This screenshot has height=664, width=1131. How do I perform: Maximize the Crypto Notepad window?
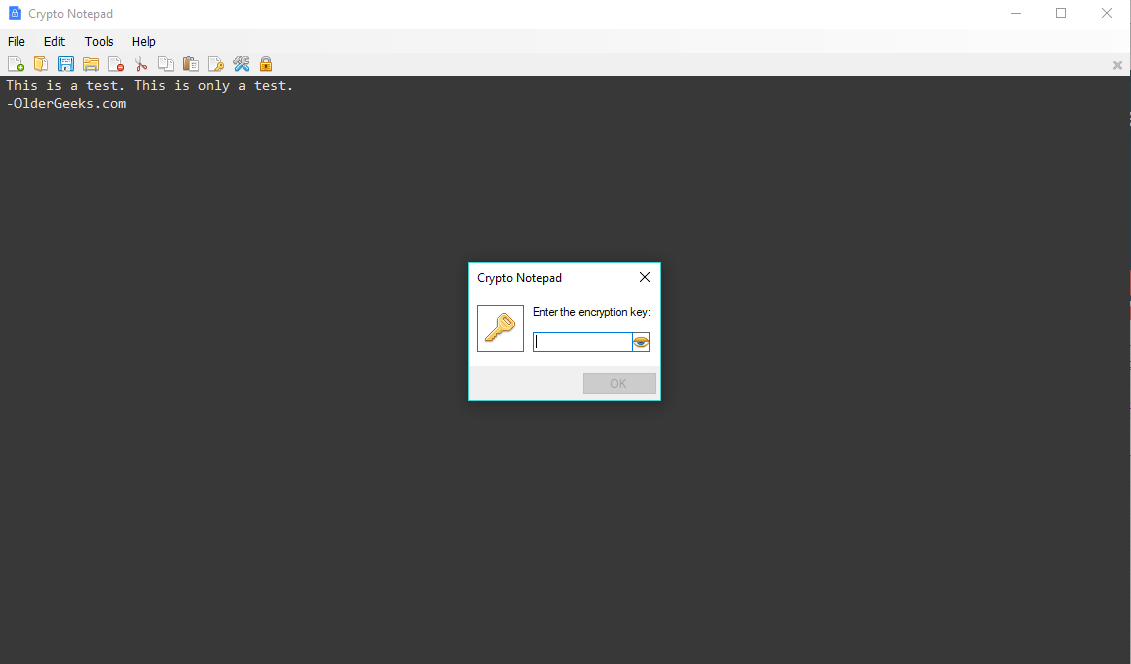[x=1061, y=13]
